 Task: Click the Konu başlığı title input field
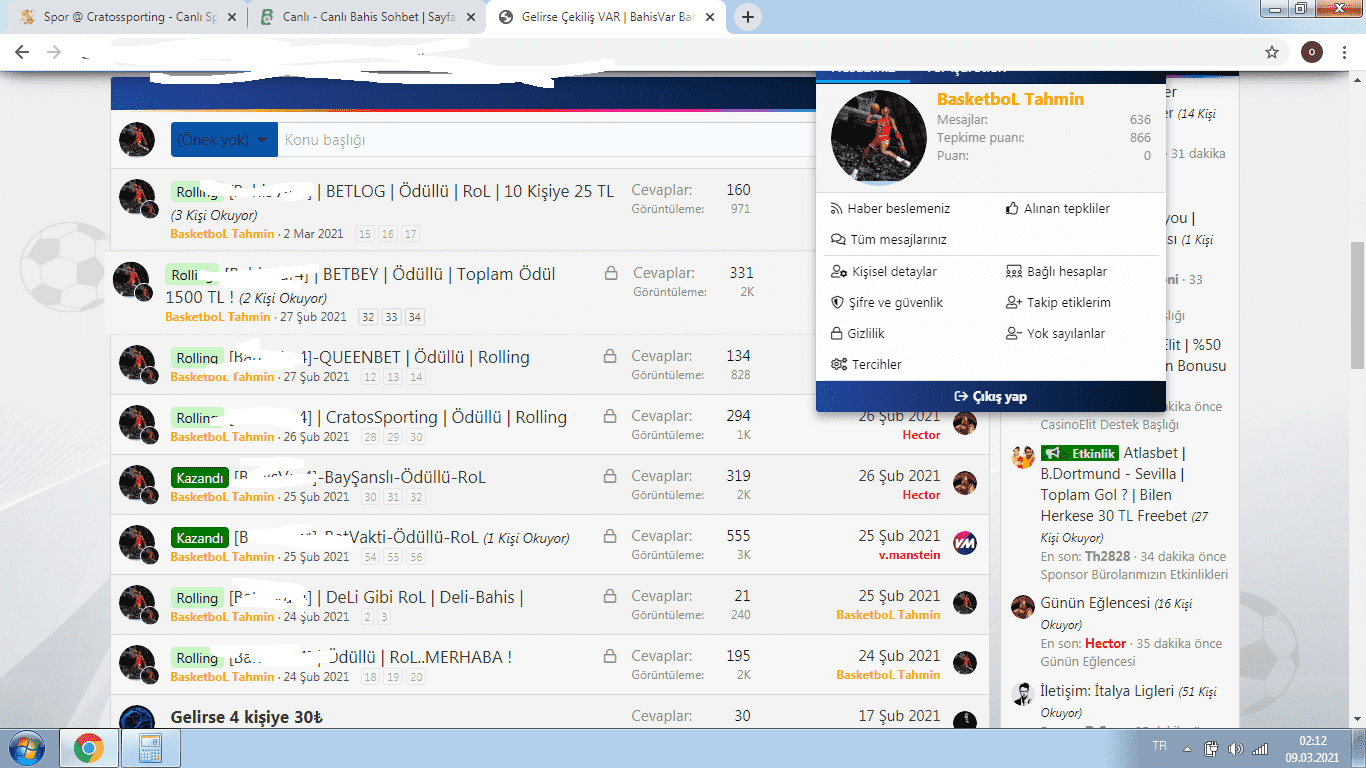click(545, 140)
